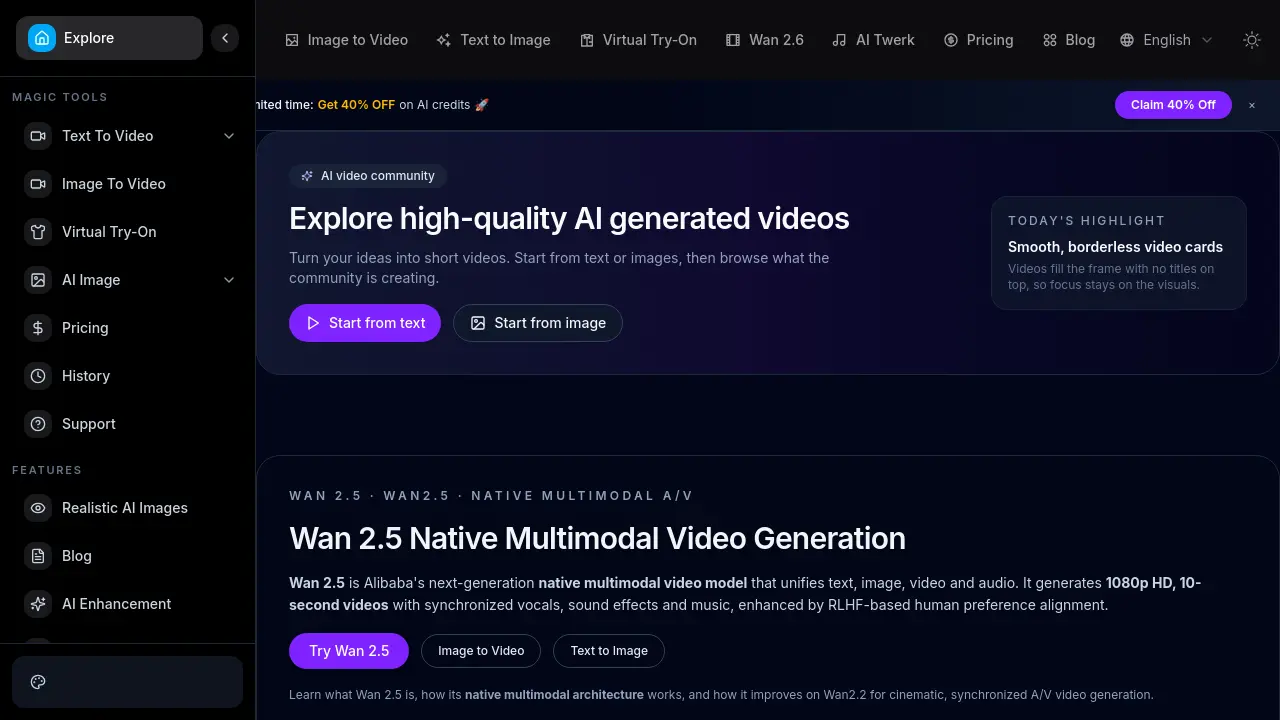Open AI Enhancement from the sidebar
This screenshot has width=1280, height=720.
coord(128,604)
